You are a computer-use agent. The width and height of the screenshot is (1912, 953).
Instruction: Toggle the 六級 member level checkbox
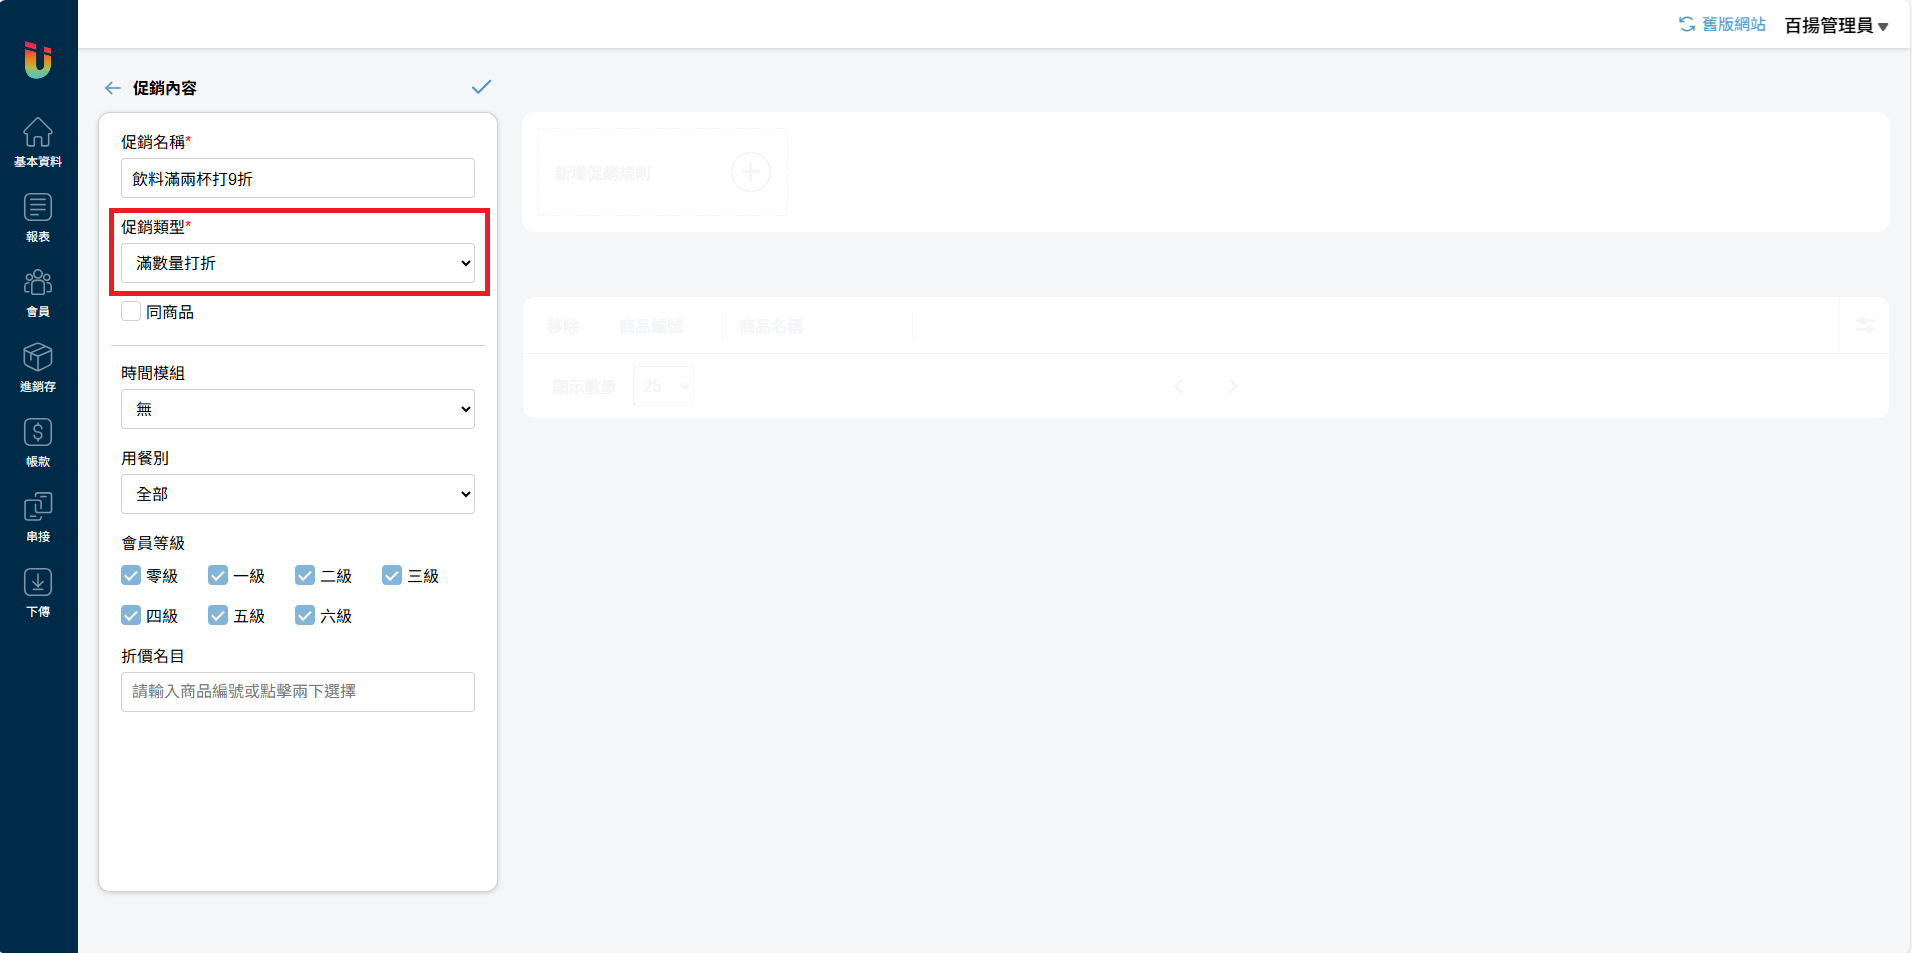click(x=305, y=615)
